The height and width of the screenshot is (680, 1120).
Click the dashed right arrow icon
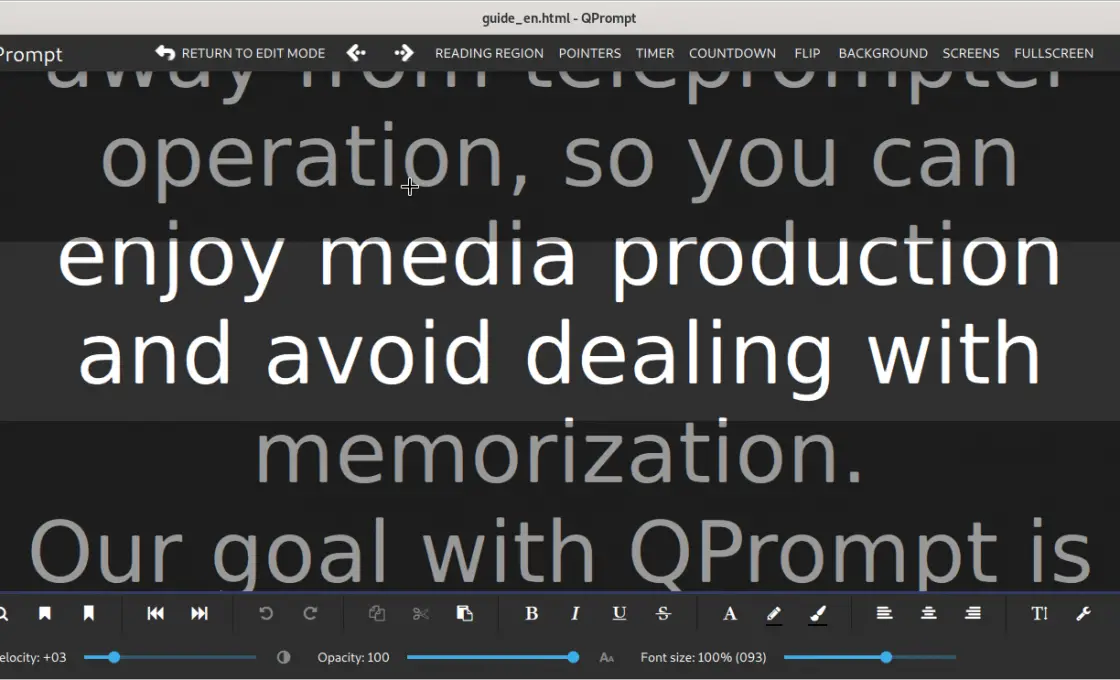[x=404, y=53]
